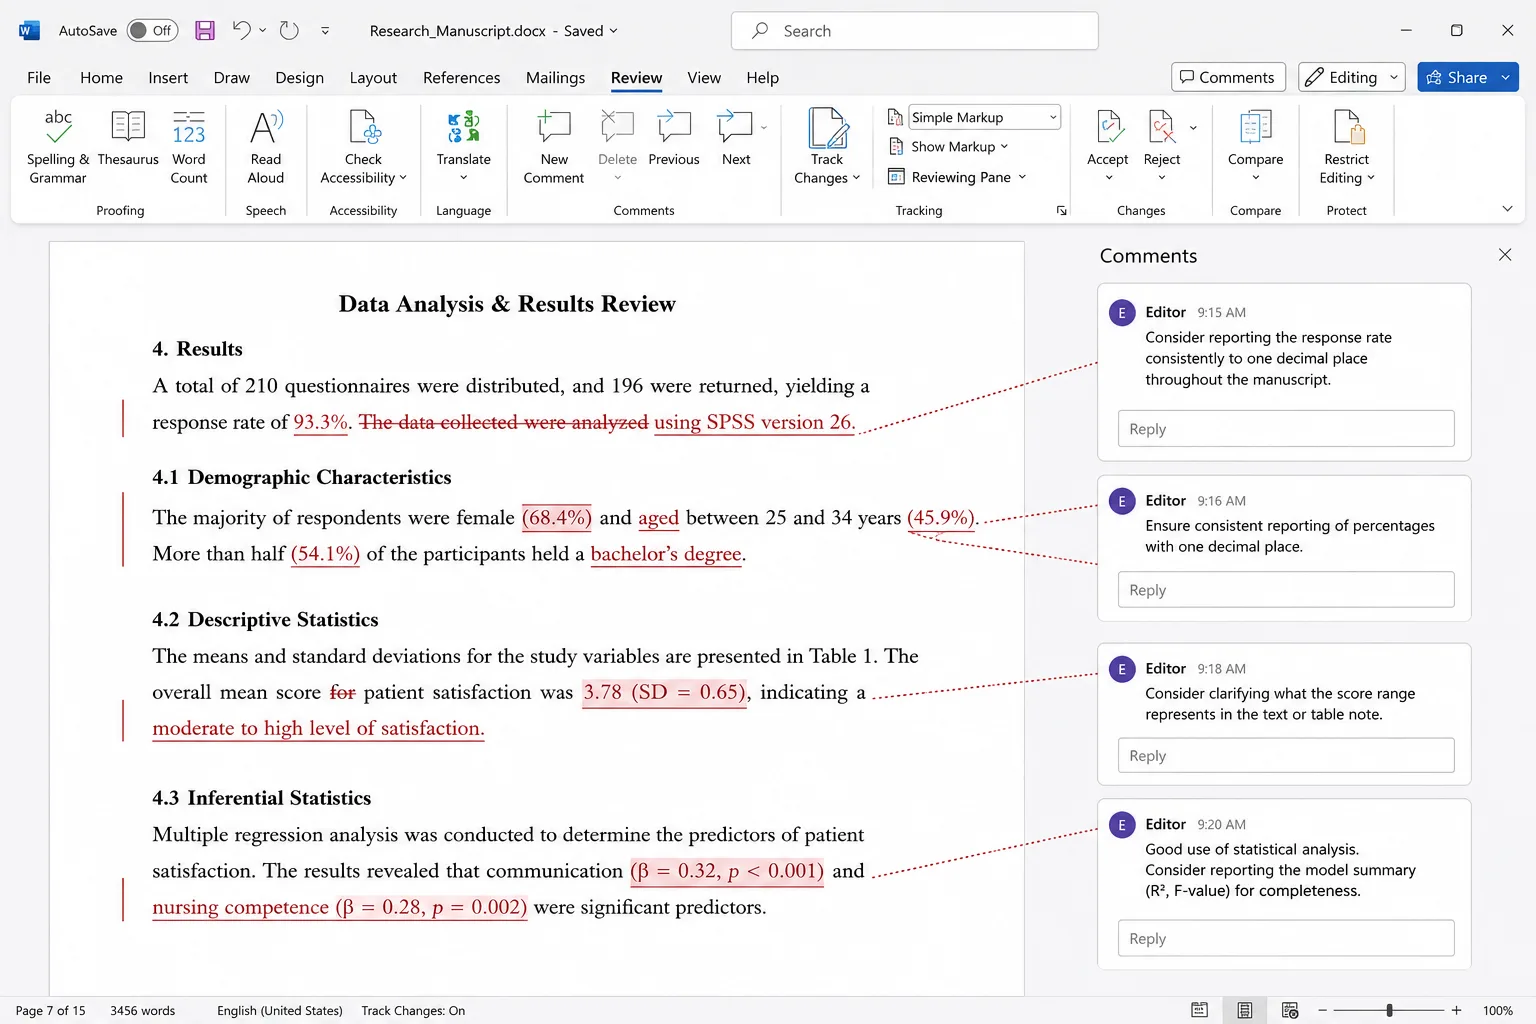Screen dimensions: 1536x1024
Task: Collapse the ribbon with chevron
Action: 1507,209
